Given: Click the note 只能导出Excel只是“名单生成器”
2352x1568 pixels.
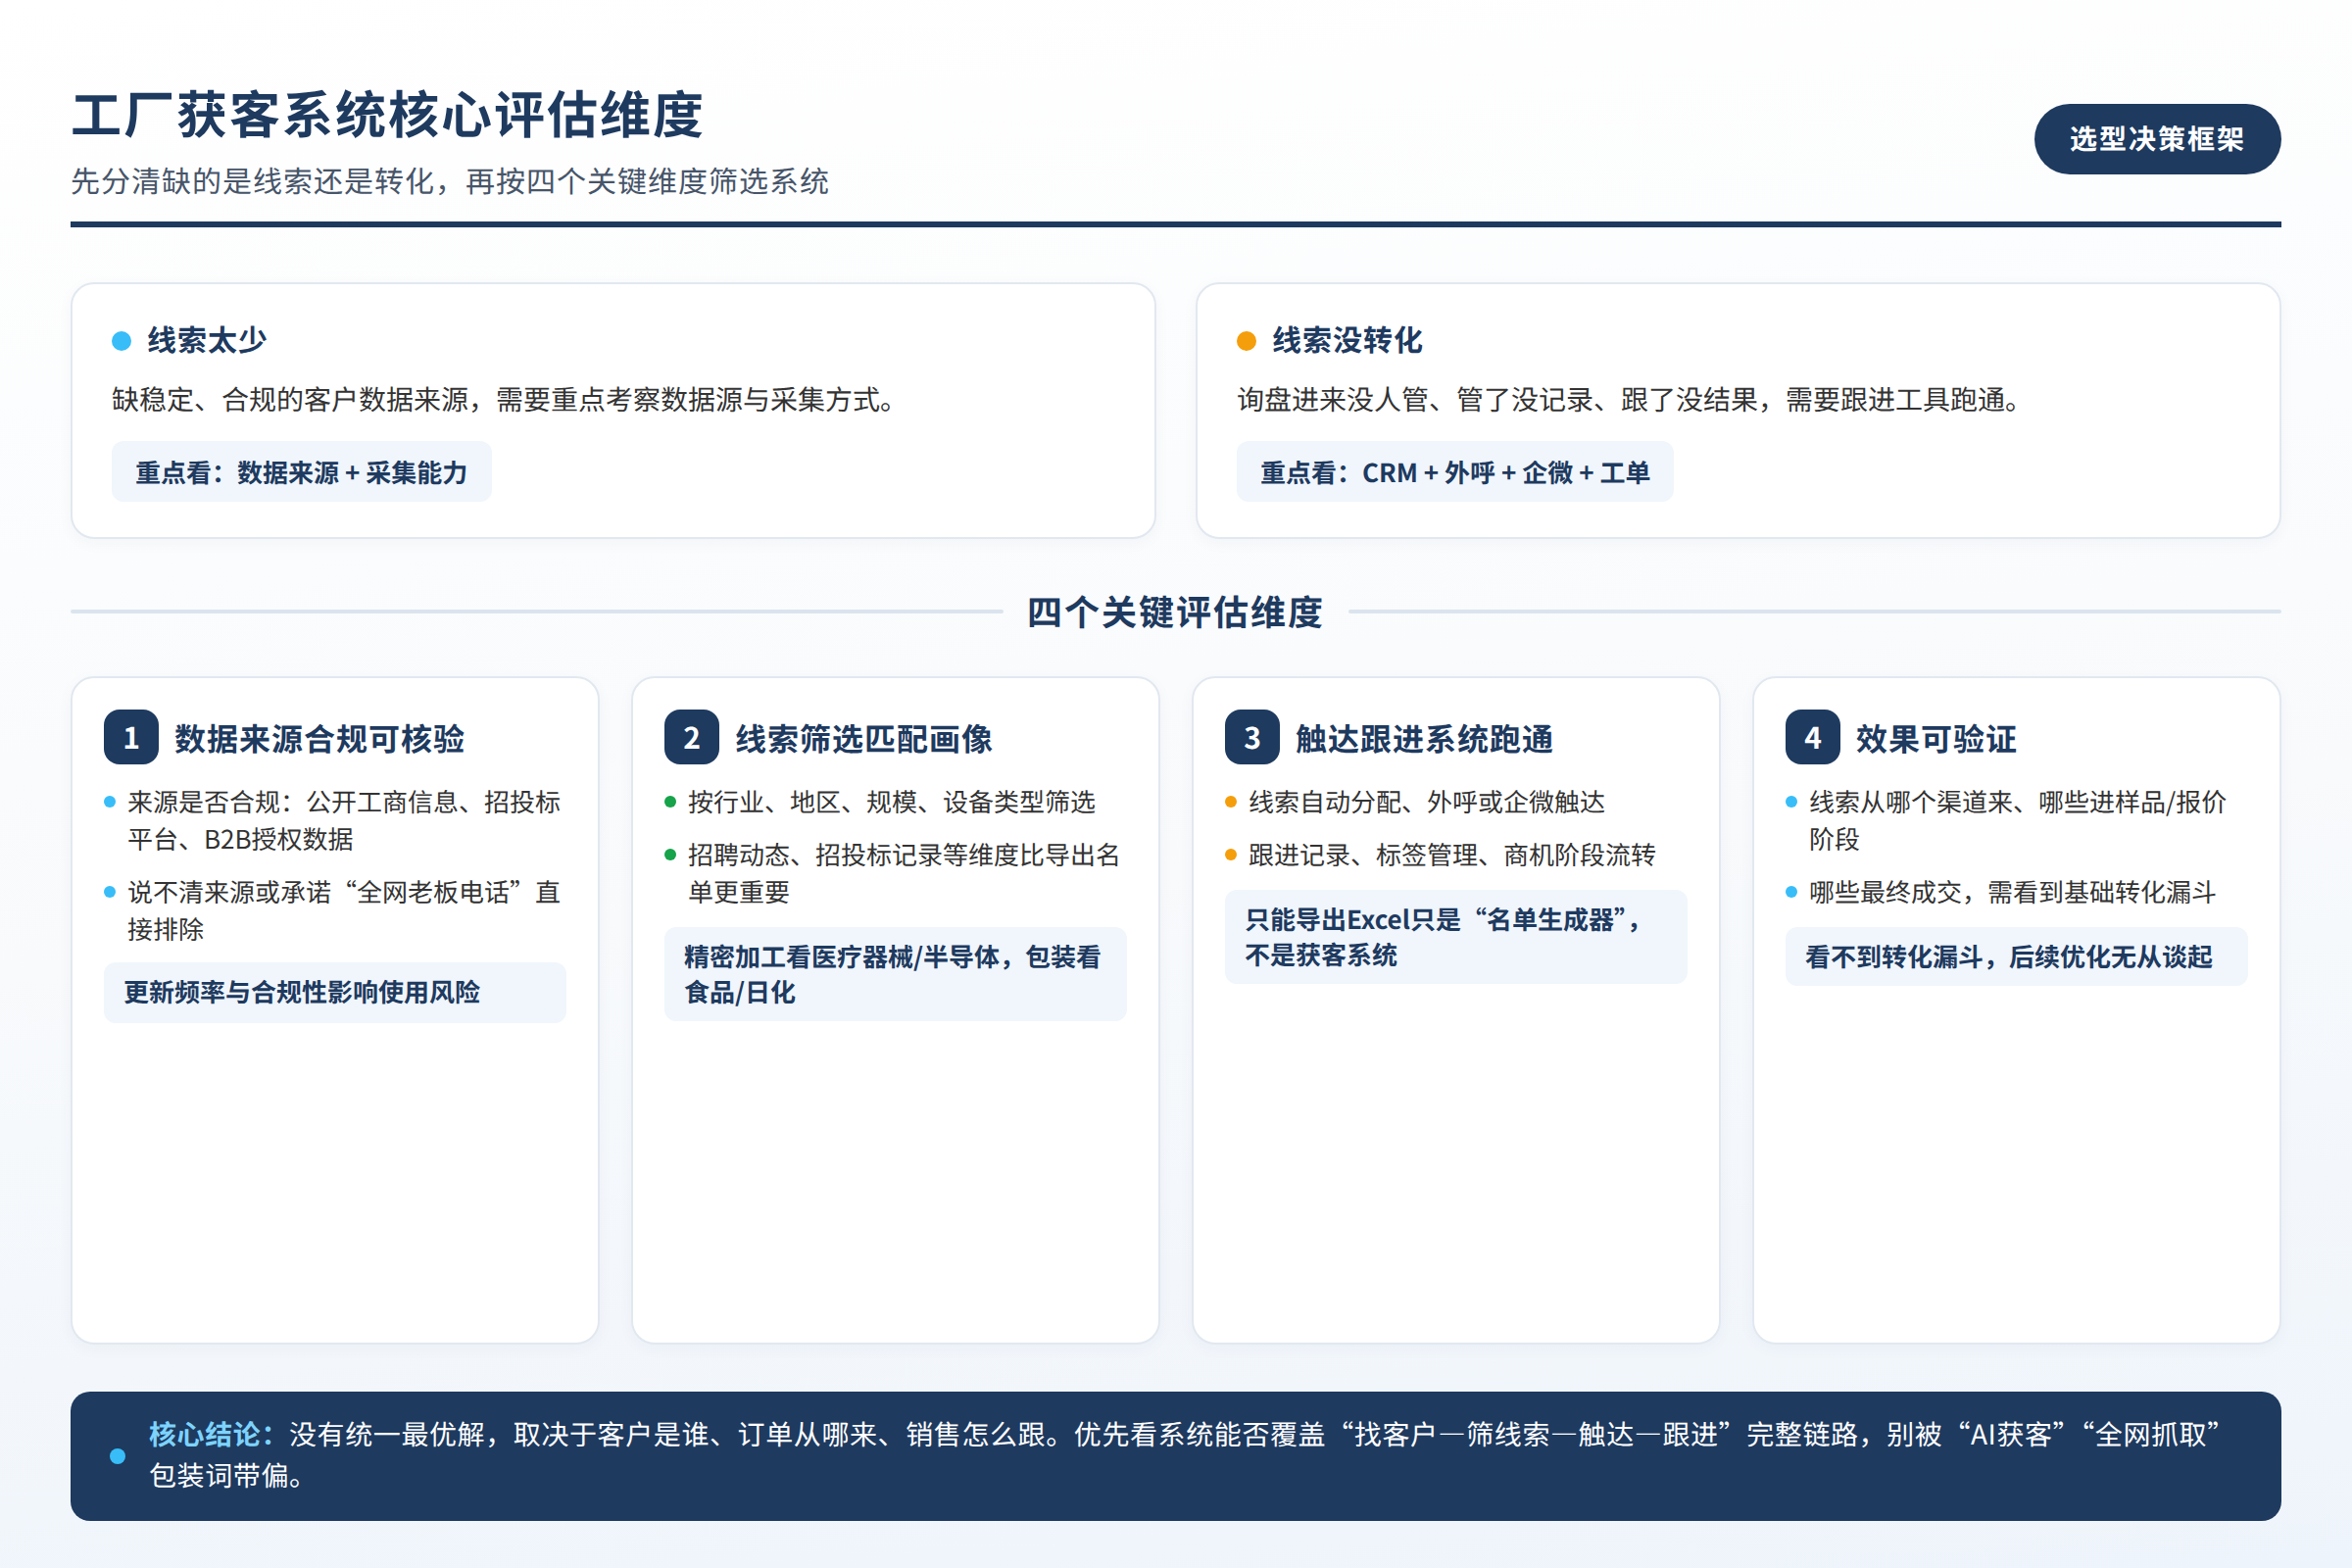Looking at the screenshot, I should click(1456, 937).
